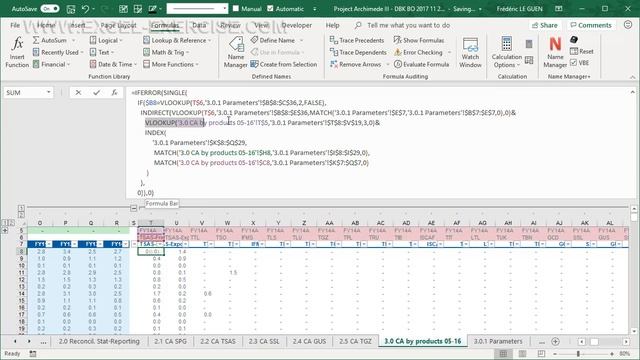Toggle Show Formulas
The height and width of the screenshot is (360, 640).
[419, 40]
